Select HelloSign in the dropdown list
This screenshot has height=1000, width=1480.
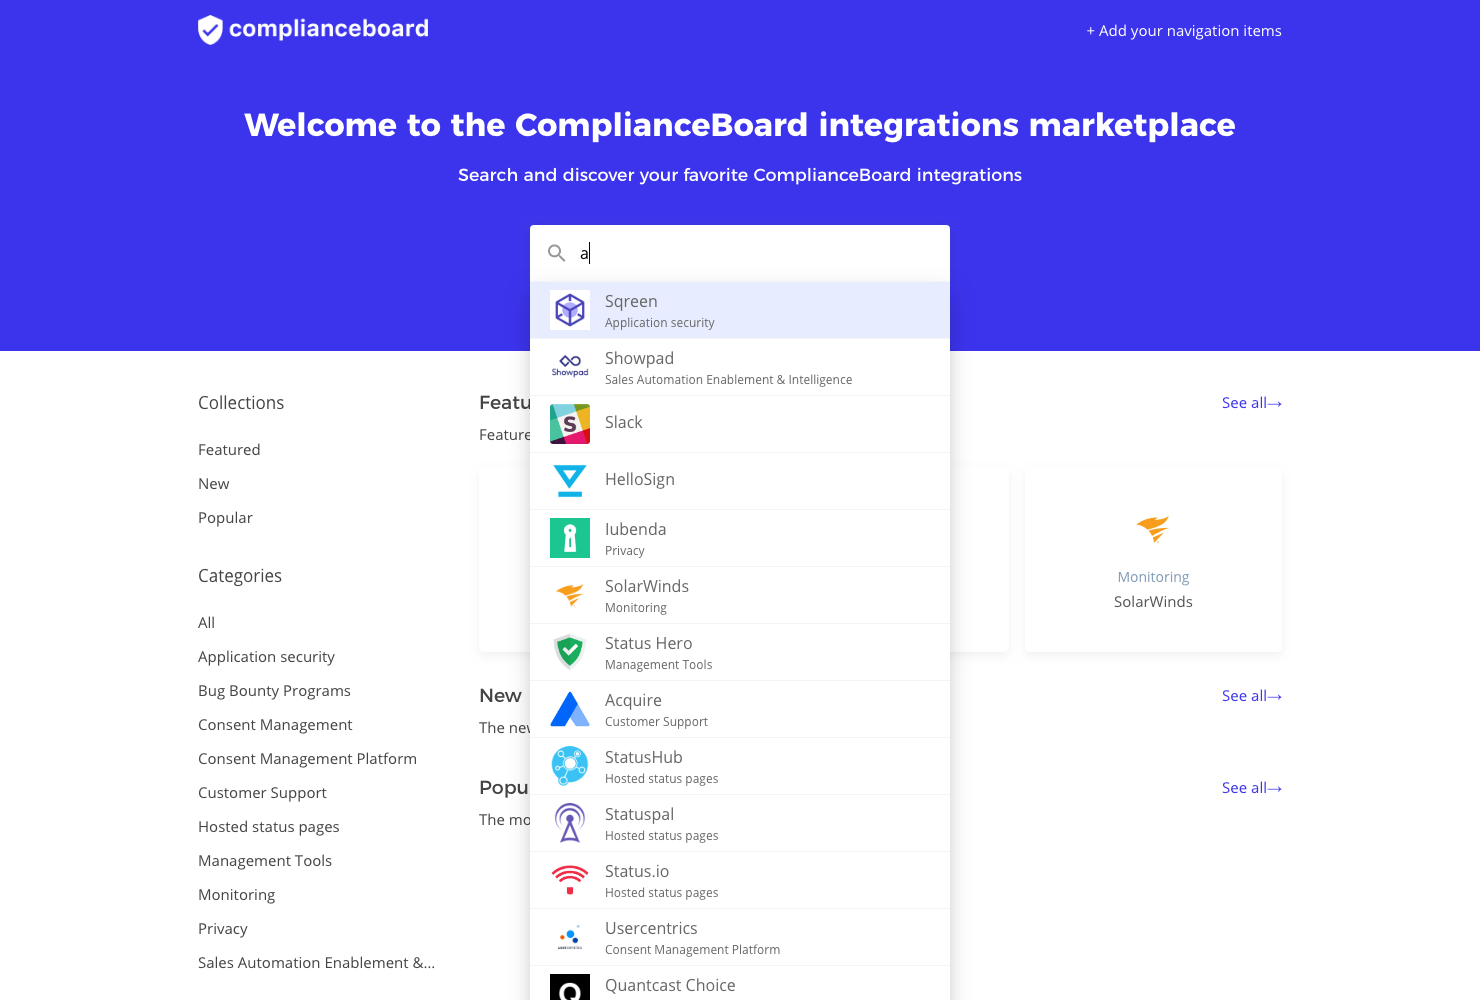740,481
